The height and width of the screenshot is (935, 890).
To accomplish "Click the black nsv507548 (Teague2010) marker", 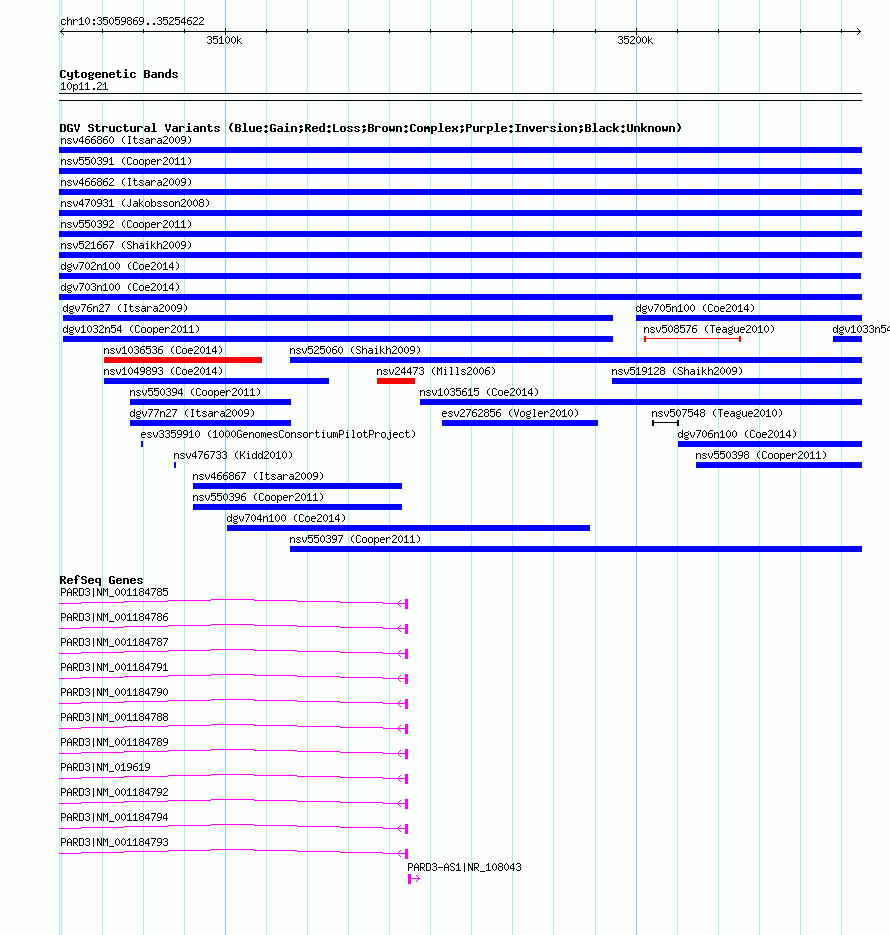I will tap(666, 423).
